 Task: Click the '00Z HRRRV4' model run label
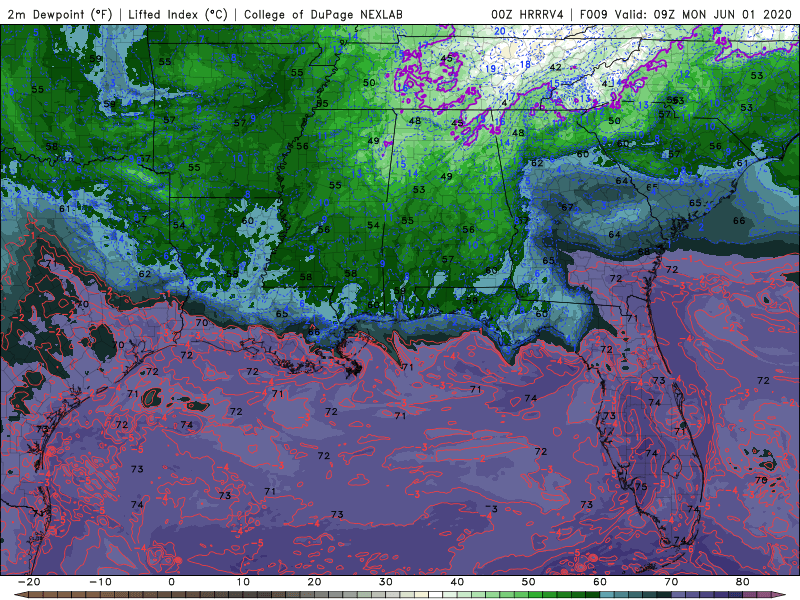tap(527, 14)
